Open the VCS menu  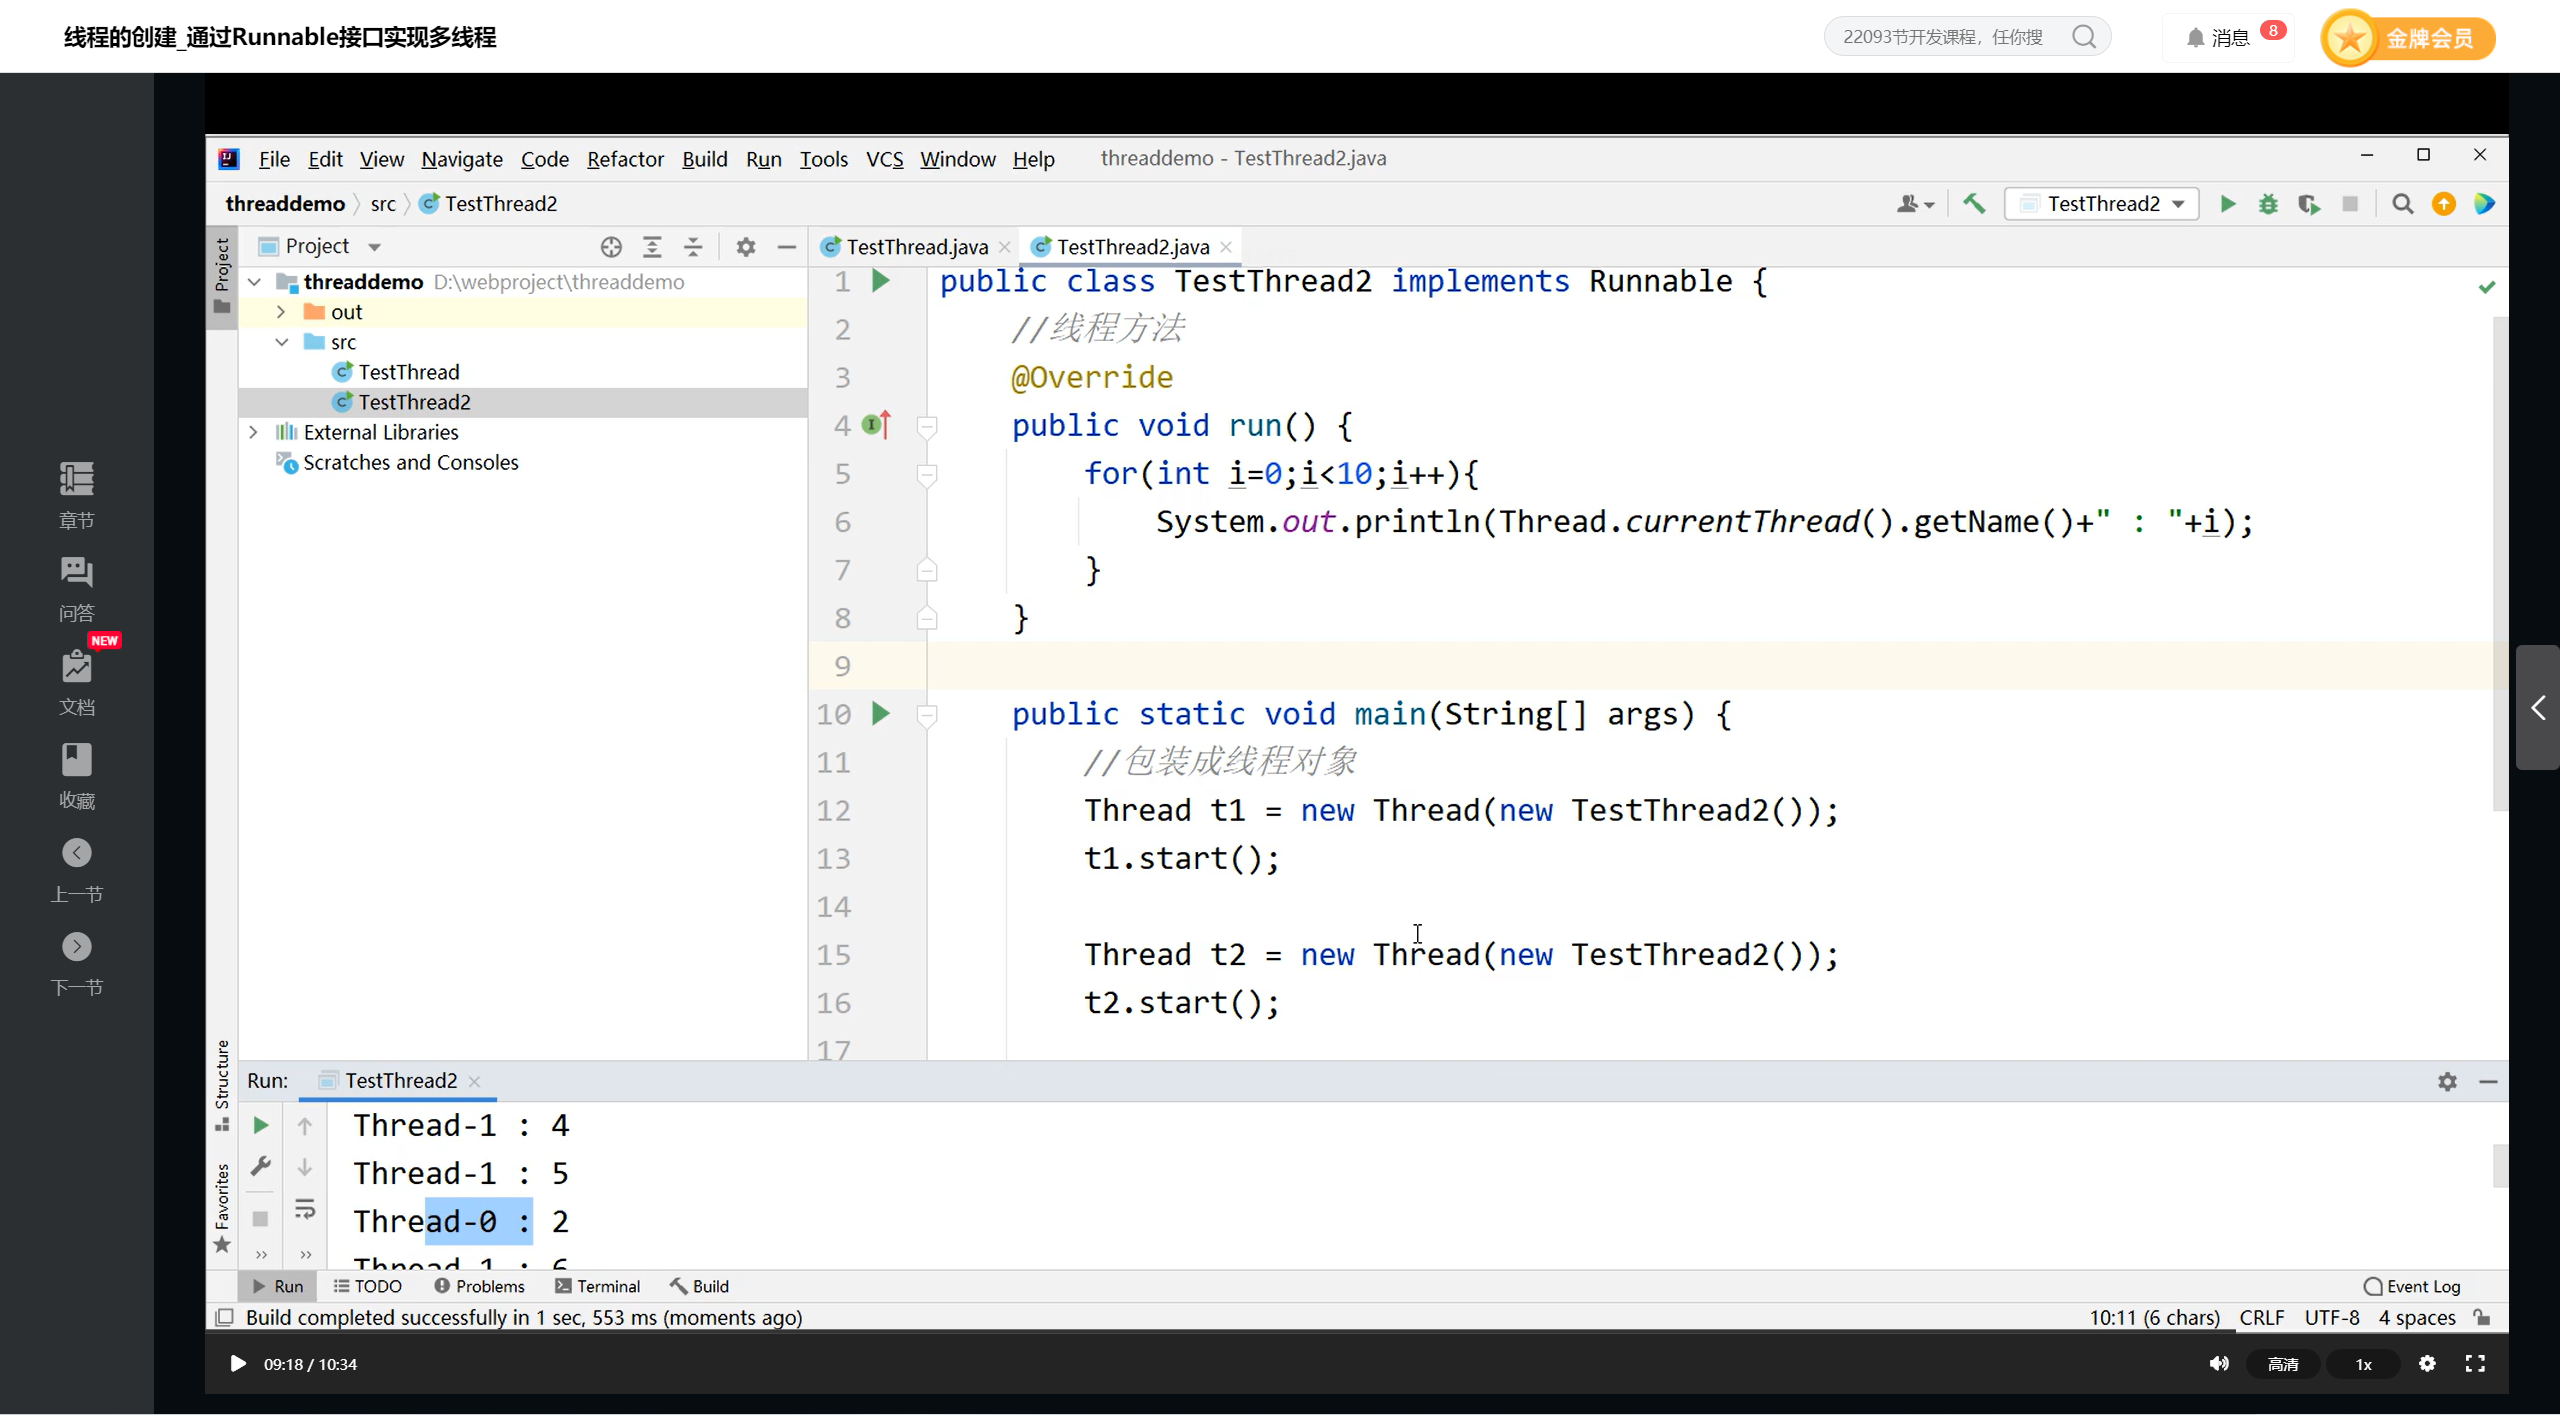(x=884, y=159)
